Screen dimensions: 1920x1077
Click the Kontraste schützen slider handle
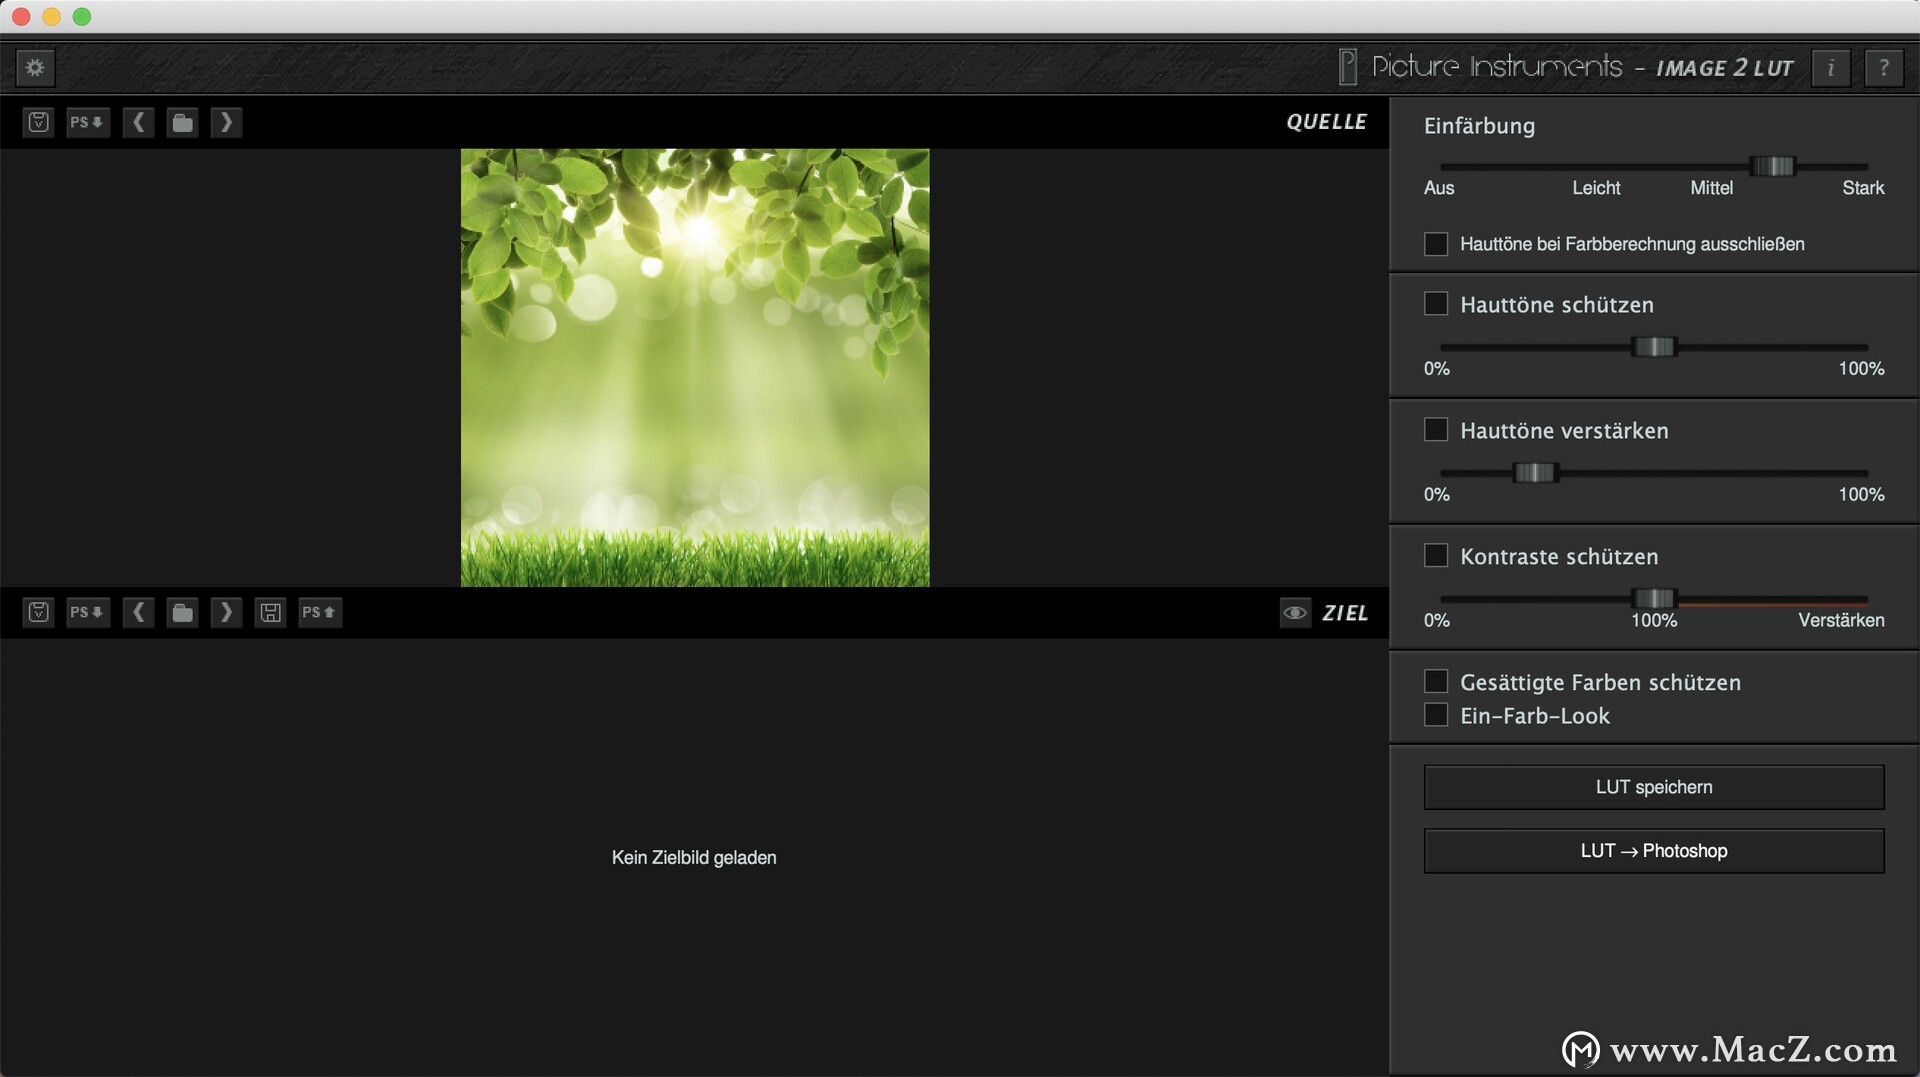(1654, 599)
